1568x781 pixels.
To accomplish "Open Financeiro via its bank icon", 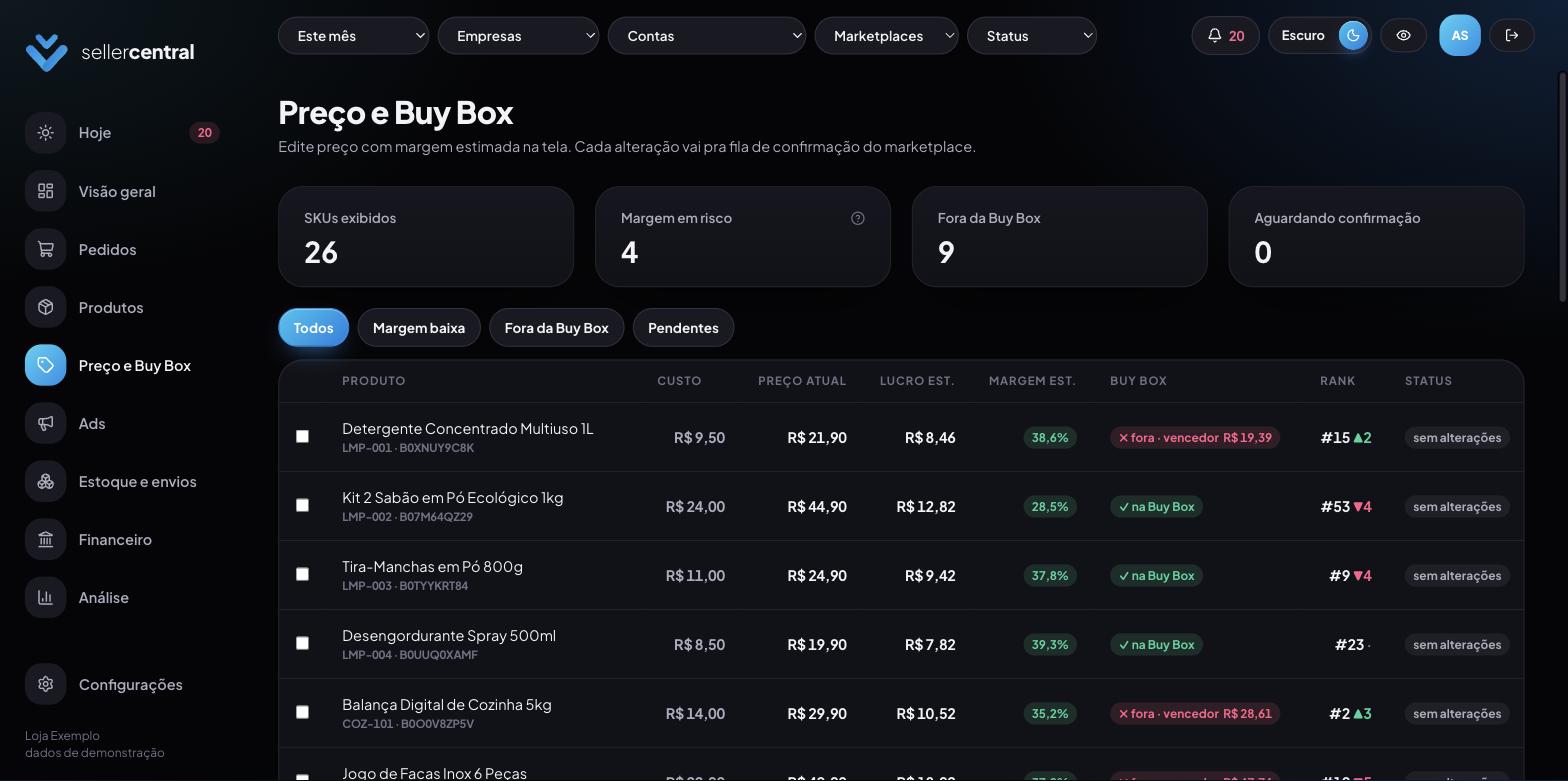I will [45, 539].
